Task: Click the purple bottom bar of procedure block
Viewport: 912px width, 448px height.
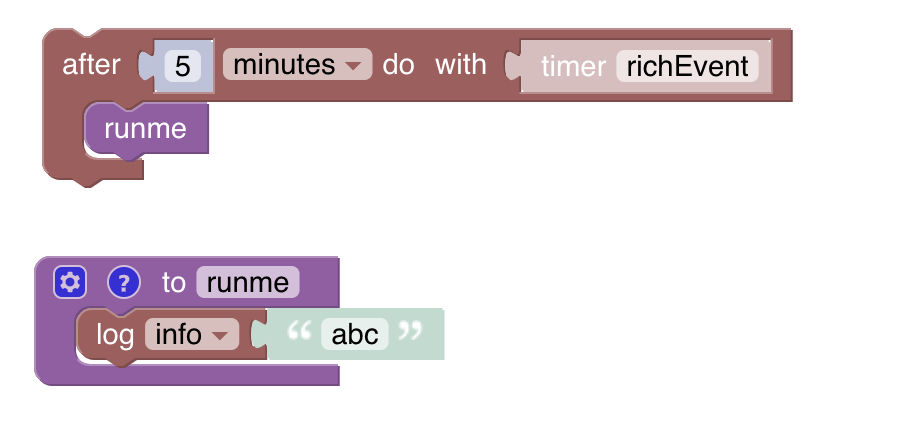Action: click(x=200, y=376)
